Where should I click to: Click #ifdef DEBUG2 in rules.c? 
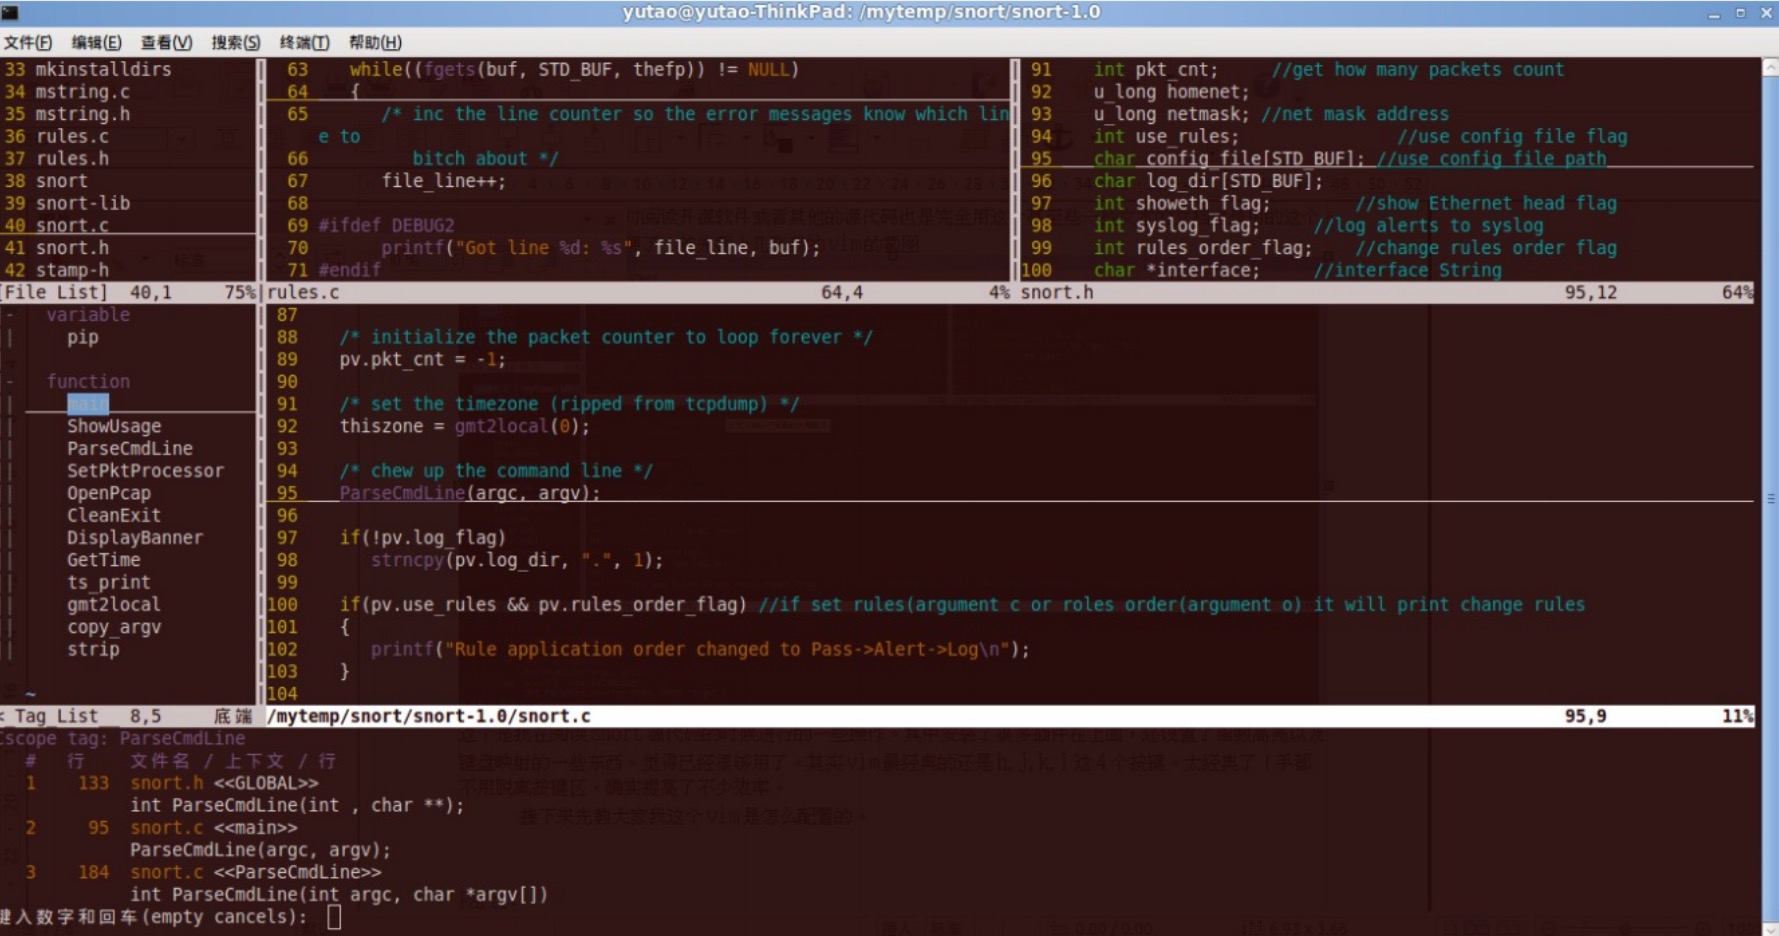point(386,225)
